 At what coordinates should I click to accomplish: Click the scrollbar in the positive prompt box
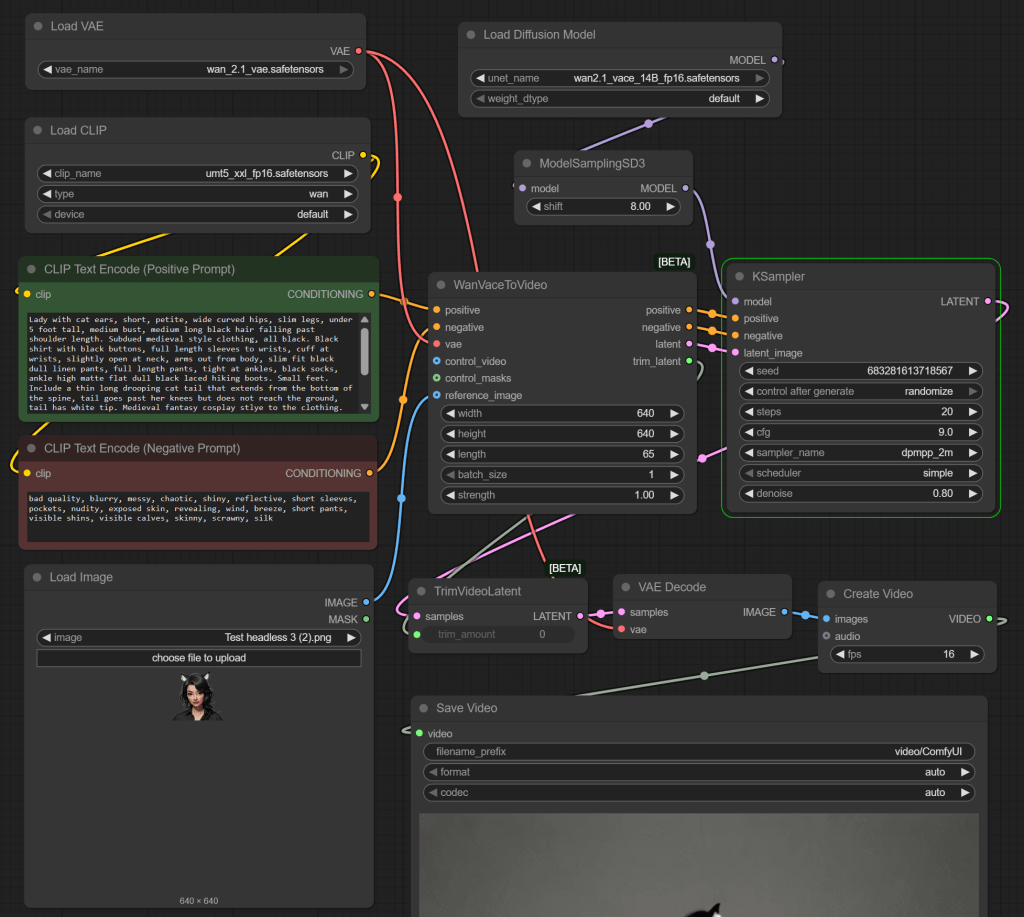[364, 350]
